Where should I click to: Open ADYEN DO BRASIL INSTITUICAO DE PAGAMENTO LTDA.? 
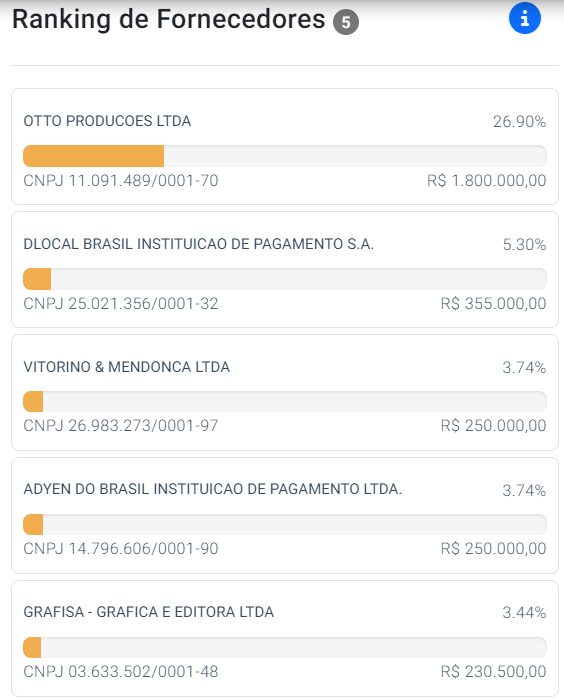point(213,489)
